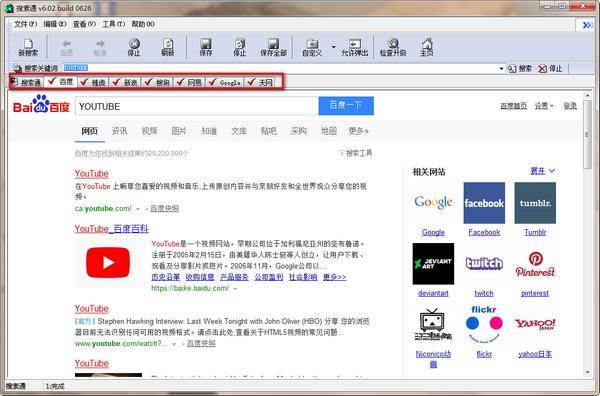Click the red-X 停止 button after 搜索
Viewport: 600px width, 396px height.
[x=550, y=68]
